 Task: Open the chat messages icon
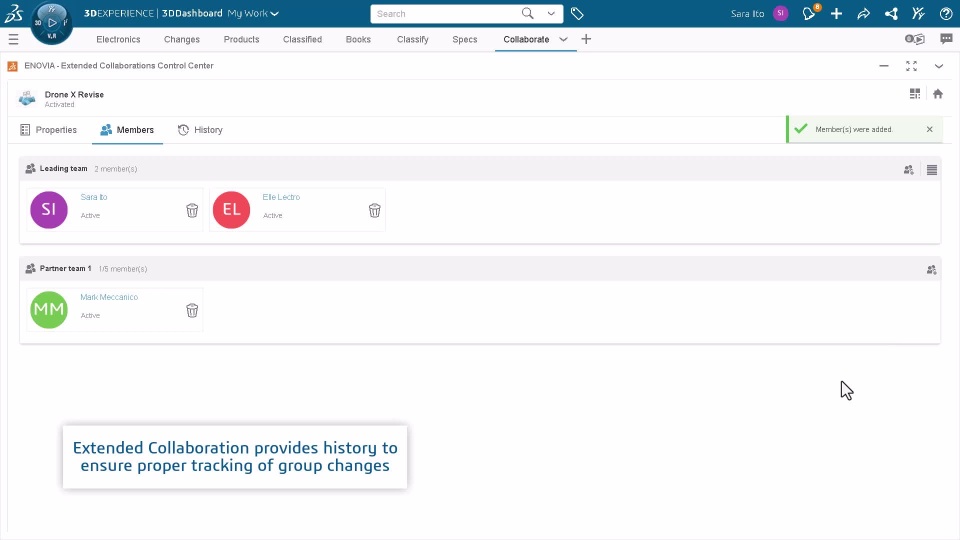(946, 39)
